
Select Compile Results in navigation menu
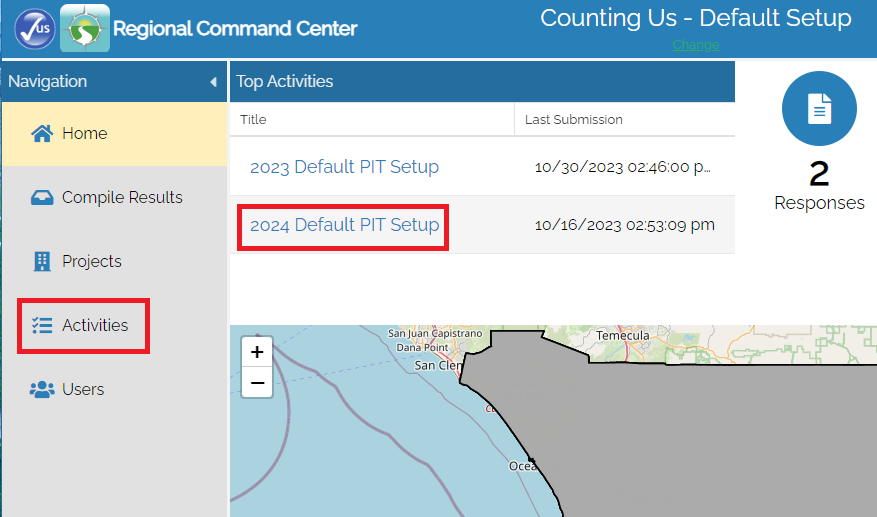click(x=122, y=198)
